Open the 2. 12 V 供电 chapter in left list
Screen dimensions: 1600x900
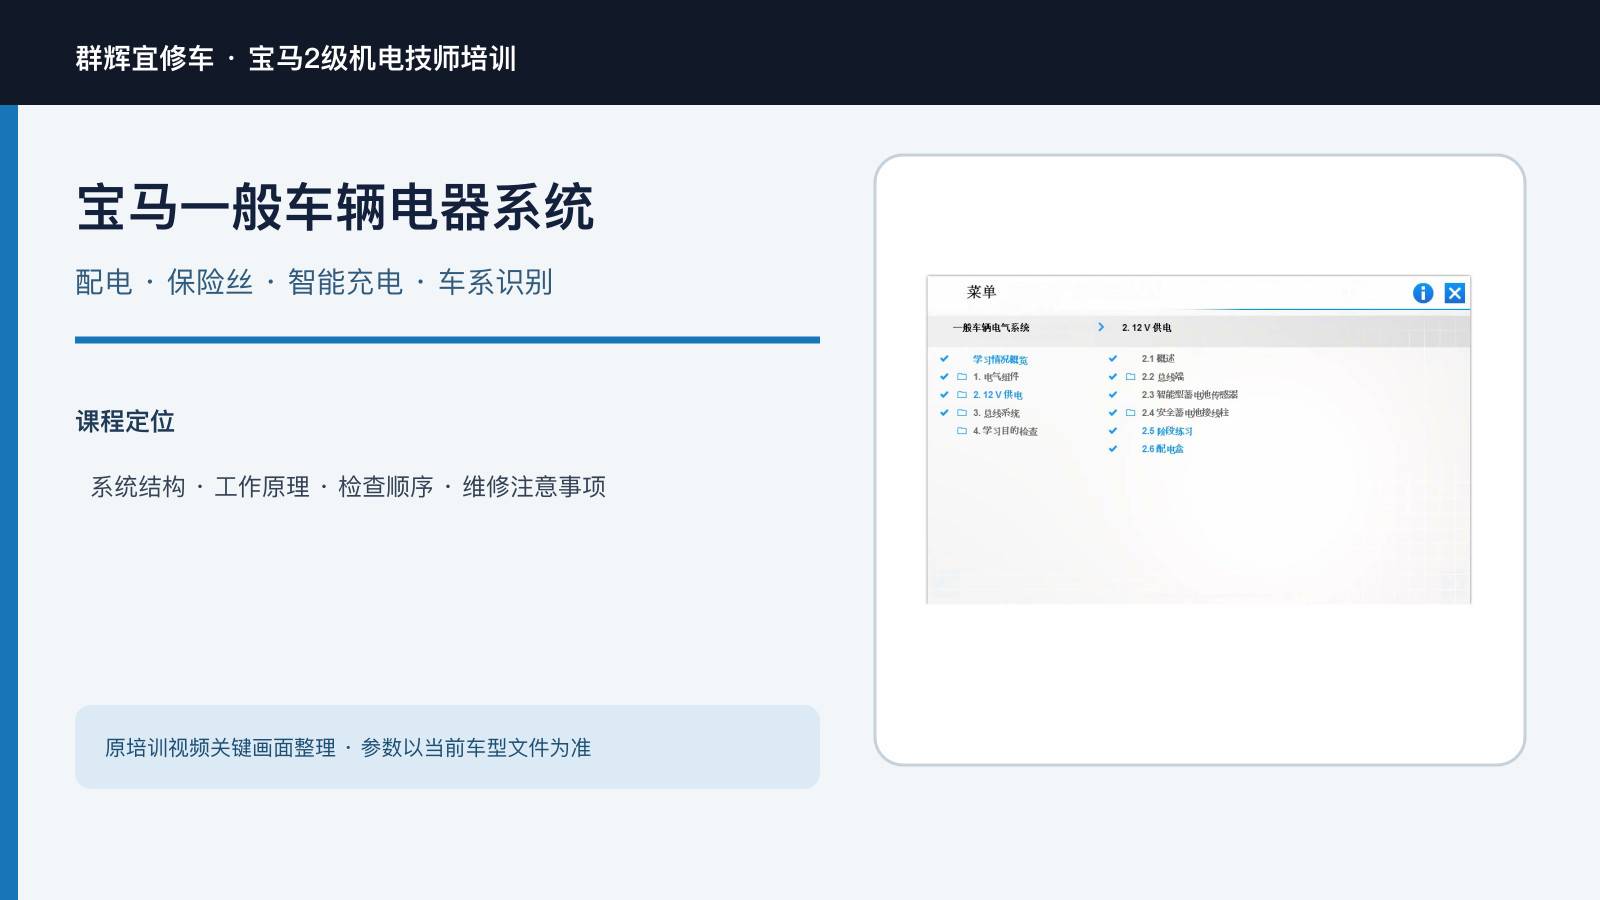(997, 395)
